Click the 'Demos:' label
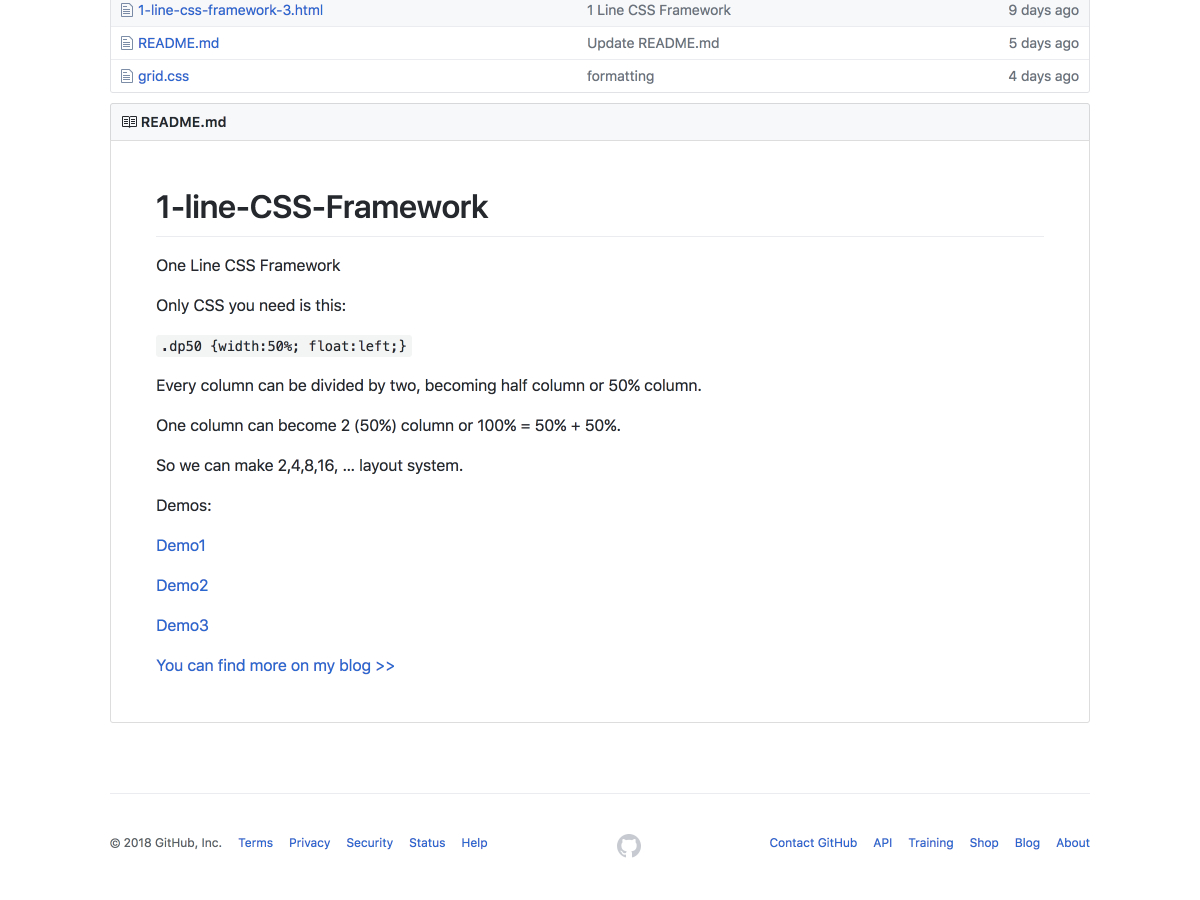This screenshot has width=1200, height=900. click(x=184, y=505)
